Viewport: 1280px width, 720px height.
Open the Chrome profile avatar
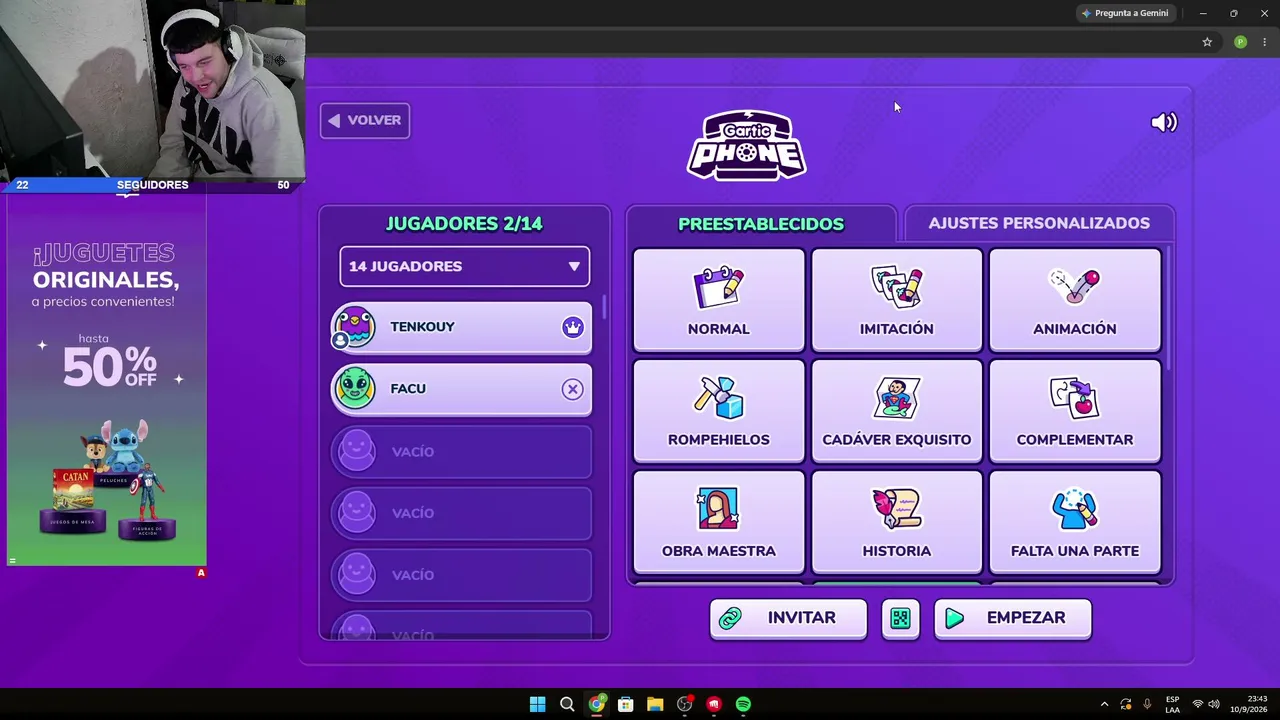(x=1240, y=42)
